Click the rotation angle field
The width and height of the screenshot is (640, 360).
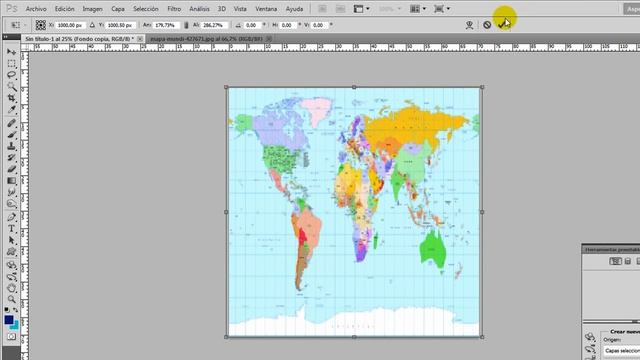pos(252,25)
